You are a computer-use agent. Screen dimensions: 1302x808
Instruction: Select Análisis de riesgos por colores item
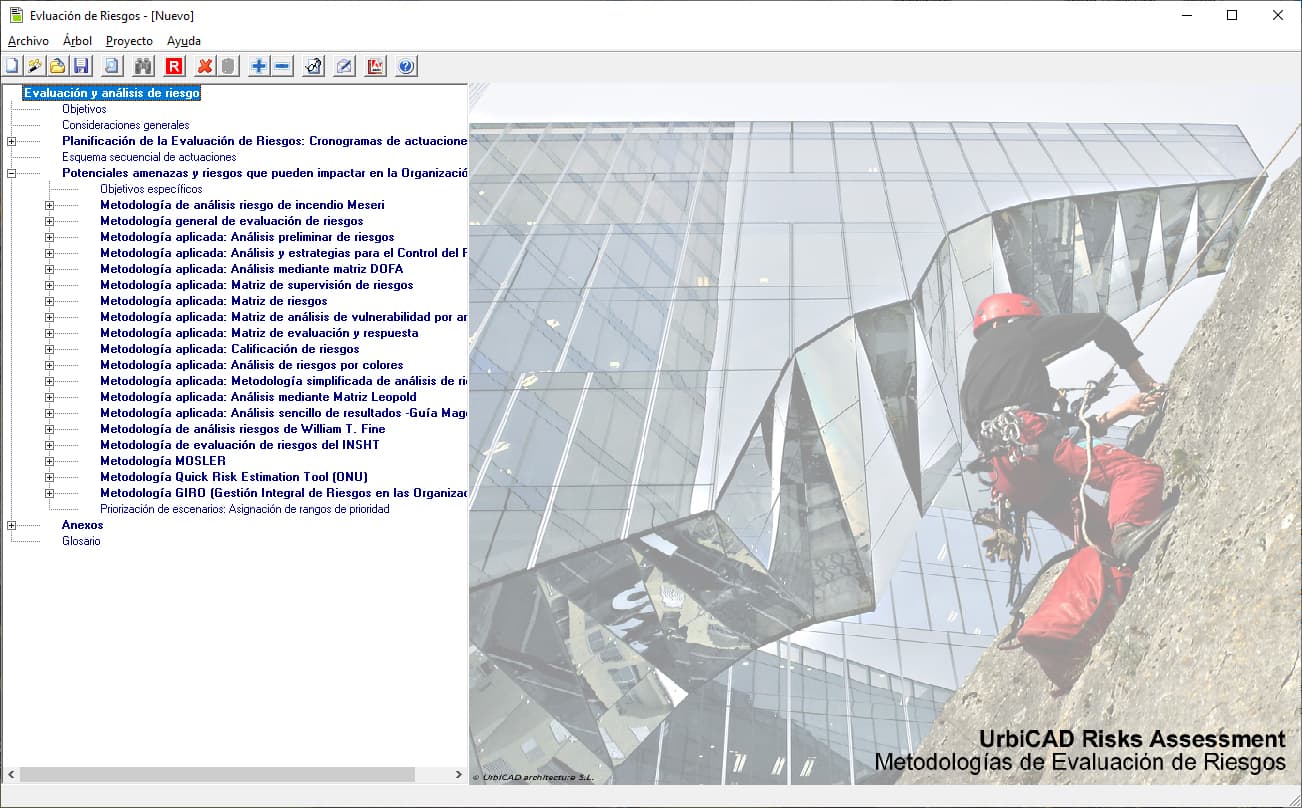coord(252,365)
